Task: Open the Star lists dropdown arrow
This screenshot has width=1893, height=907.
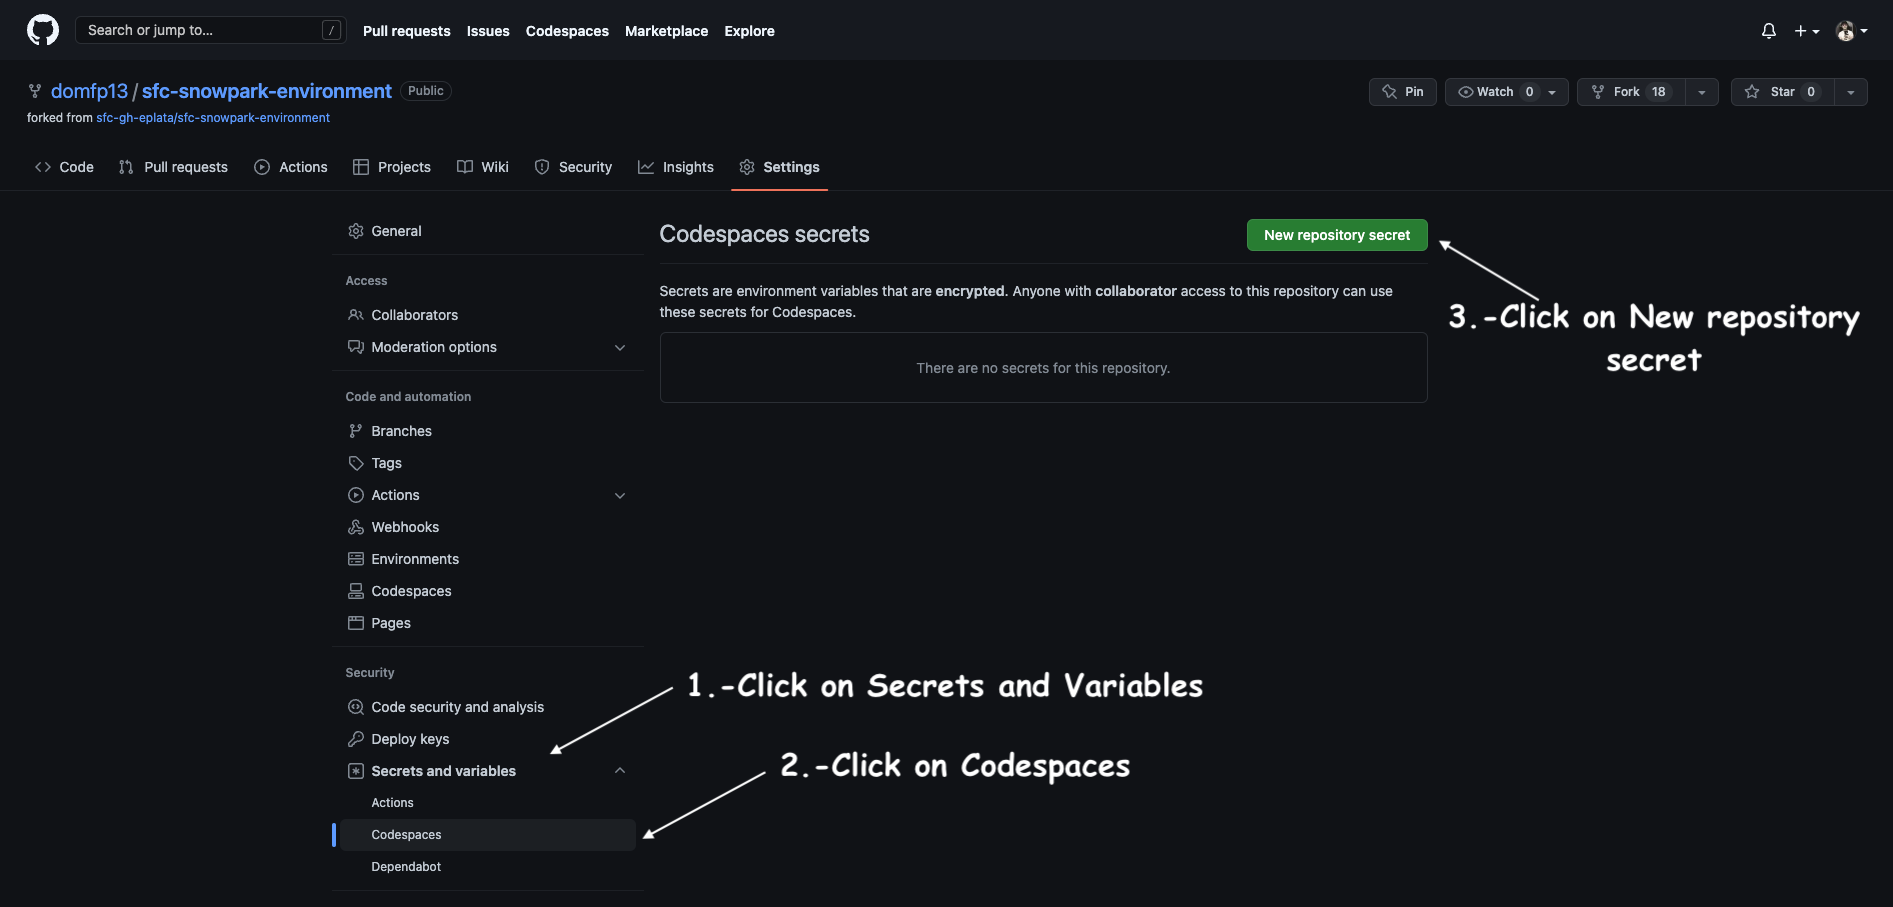Action: tap(1851, 92)
